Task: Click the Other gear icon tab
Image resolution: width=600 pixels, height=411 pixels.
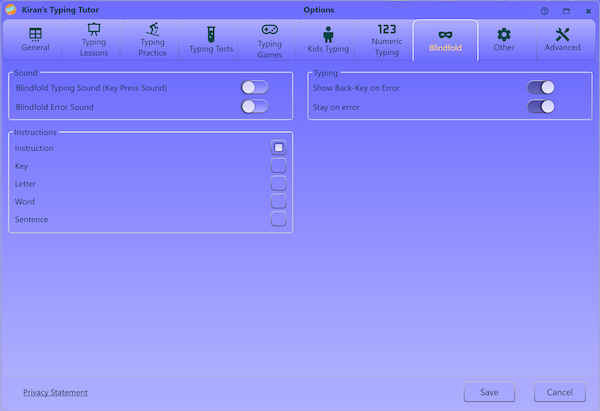Action: pos(504,34)
